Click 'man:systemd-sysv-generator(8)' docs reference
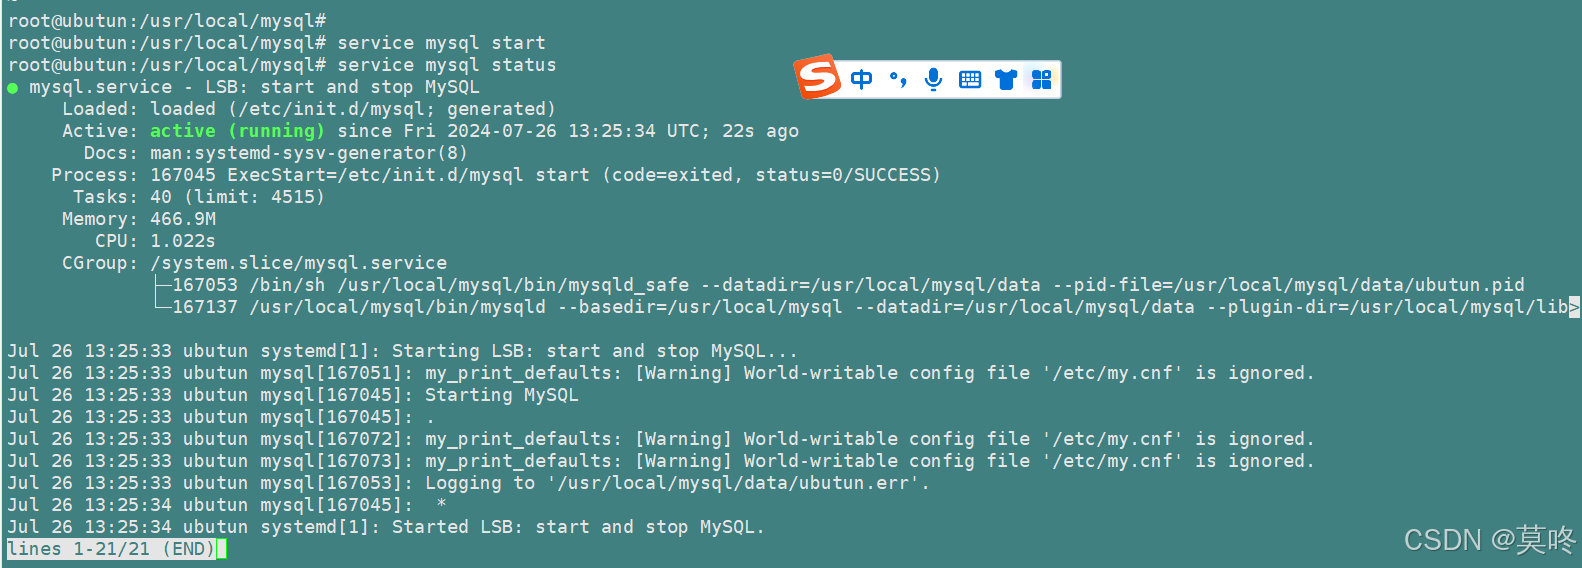Screen dimensions: 1582x568 [308, 153]
